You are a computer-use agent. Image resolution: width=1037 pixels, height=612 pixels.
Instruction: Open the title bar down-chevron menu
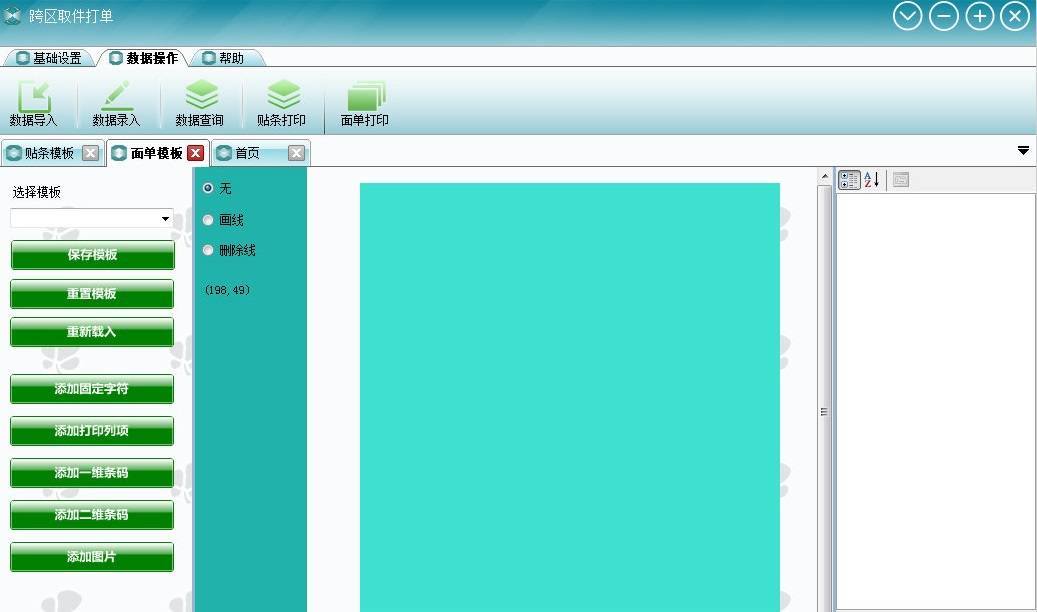[907, 16]
